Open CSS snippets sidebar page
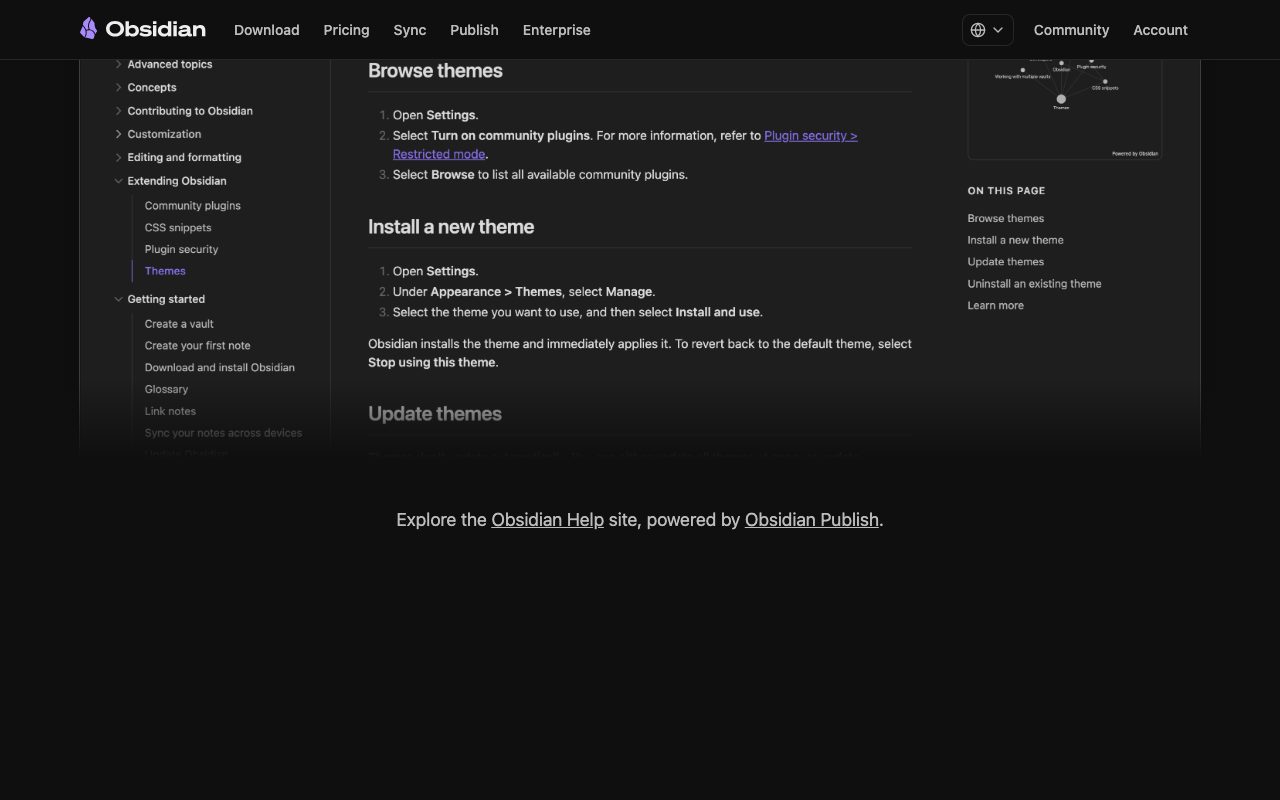This screenshot has width=1280, height=800. click(178, 227)
